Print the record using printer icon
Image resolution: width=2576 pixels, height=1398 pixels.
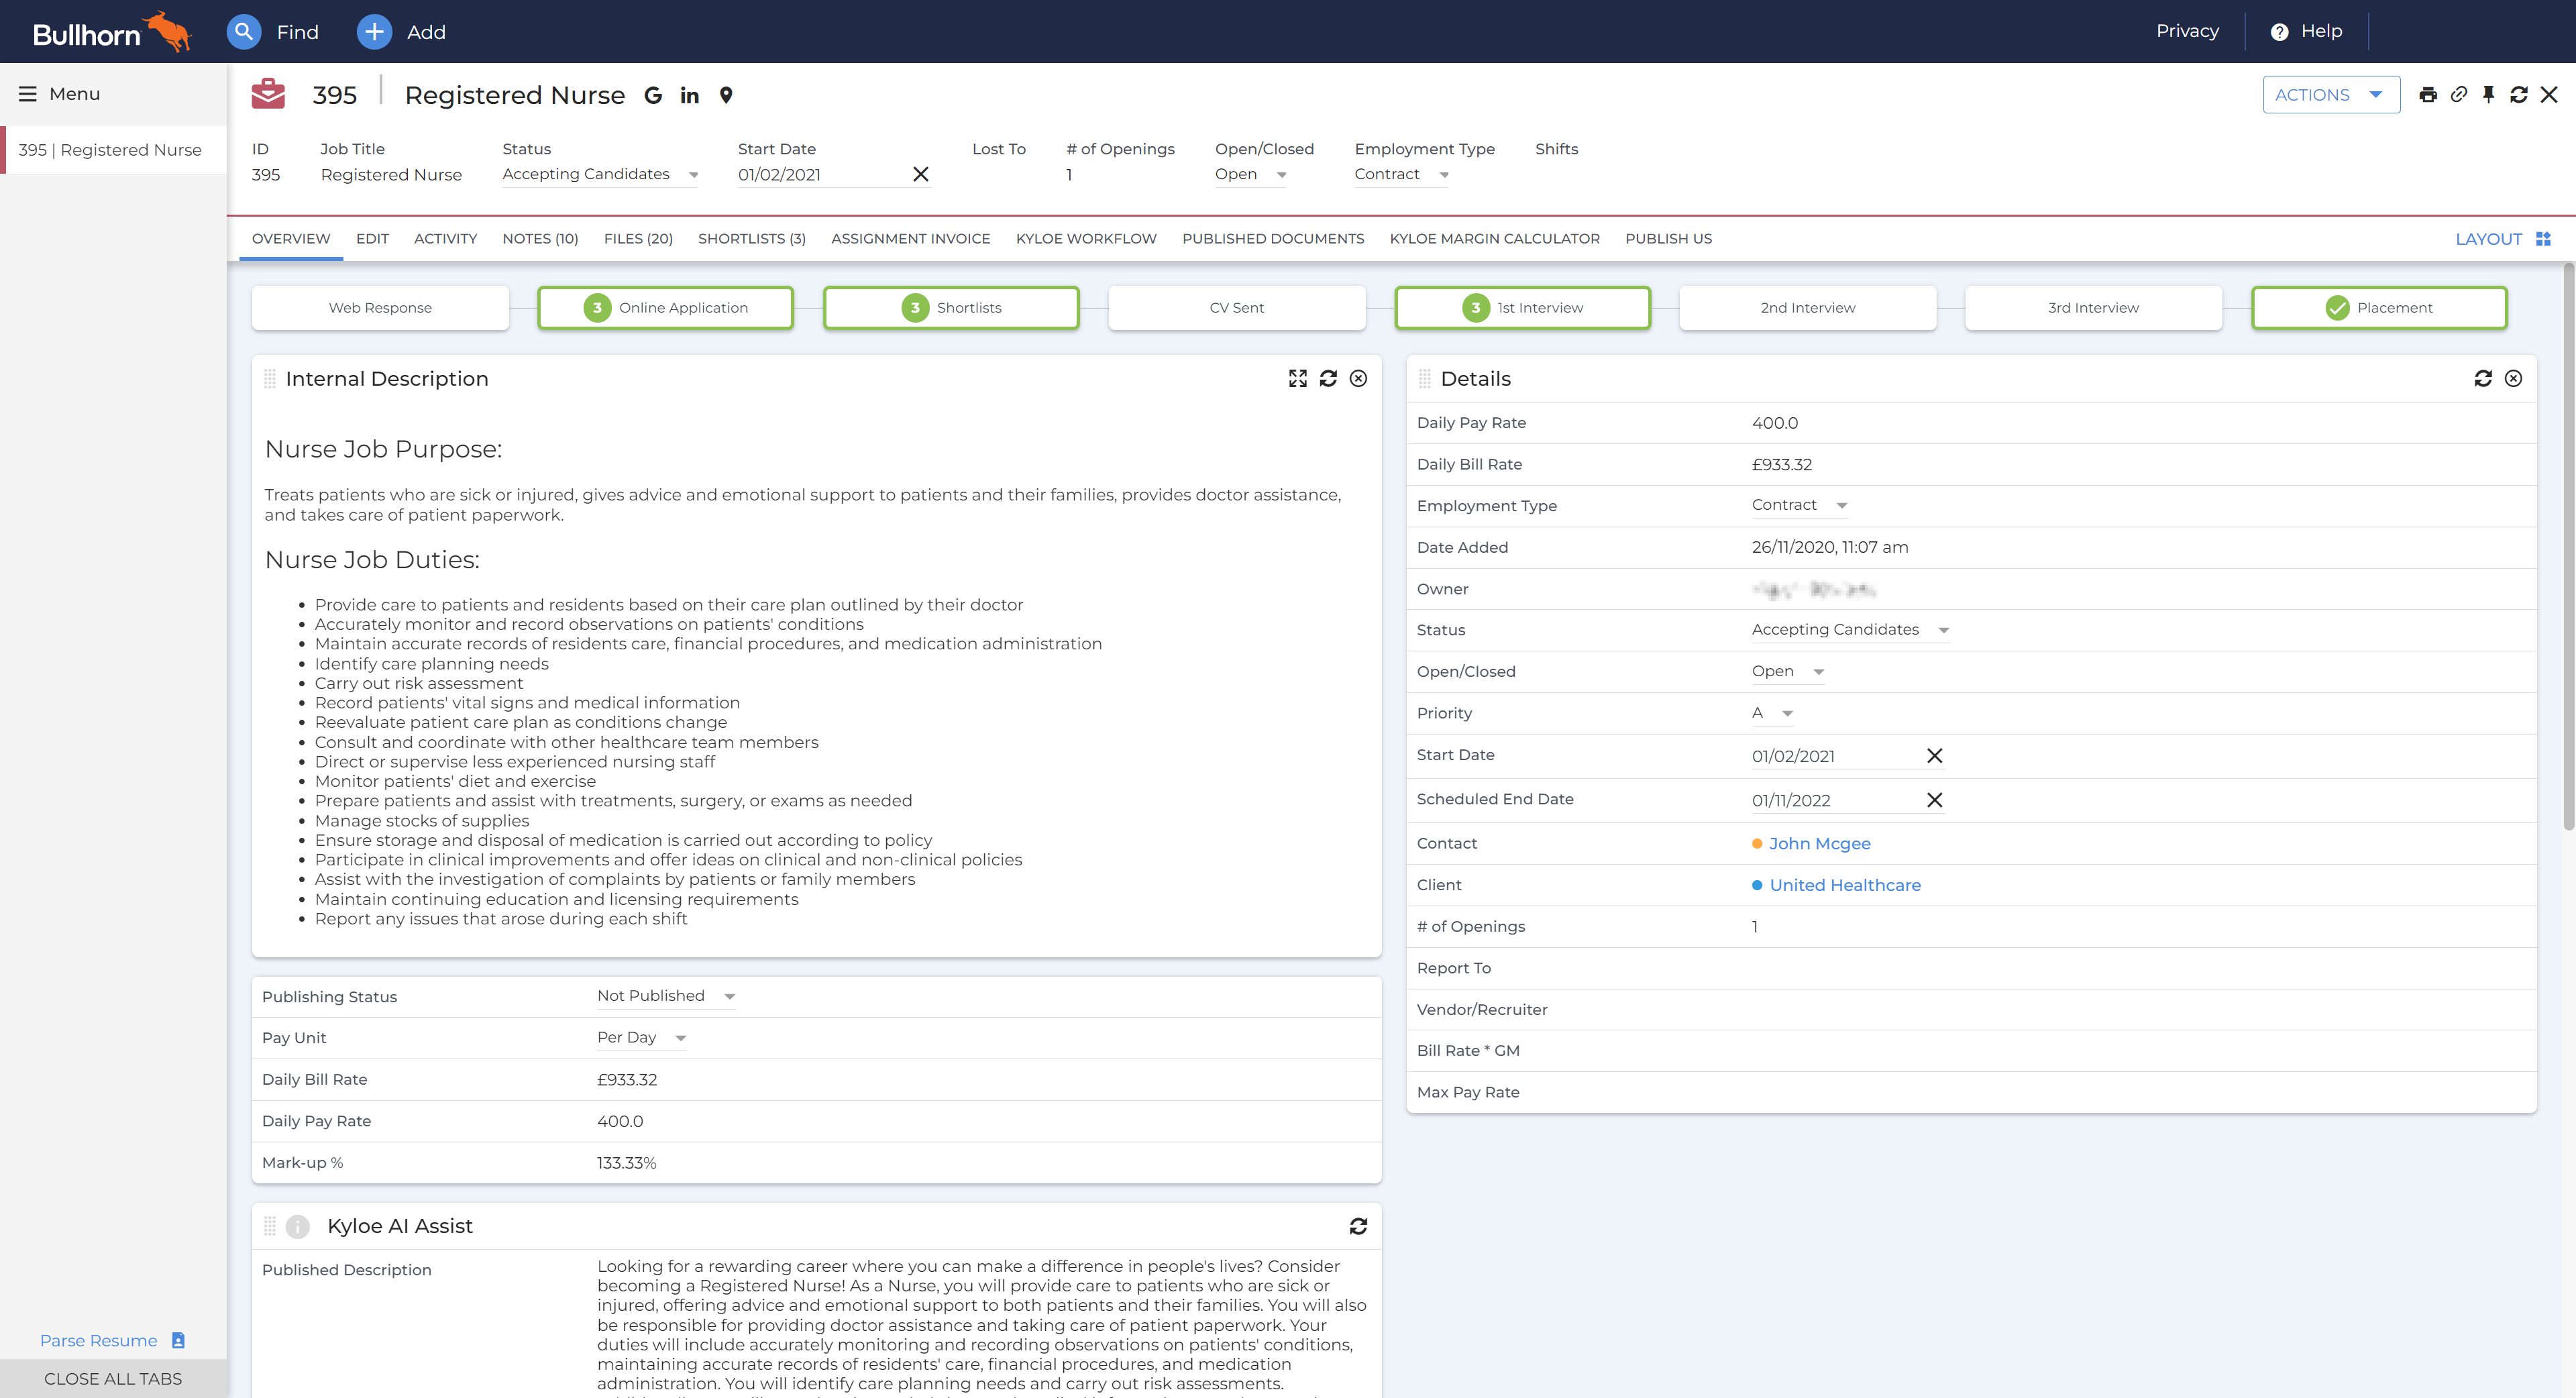click(x=2428, y=95)
